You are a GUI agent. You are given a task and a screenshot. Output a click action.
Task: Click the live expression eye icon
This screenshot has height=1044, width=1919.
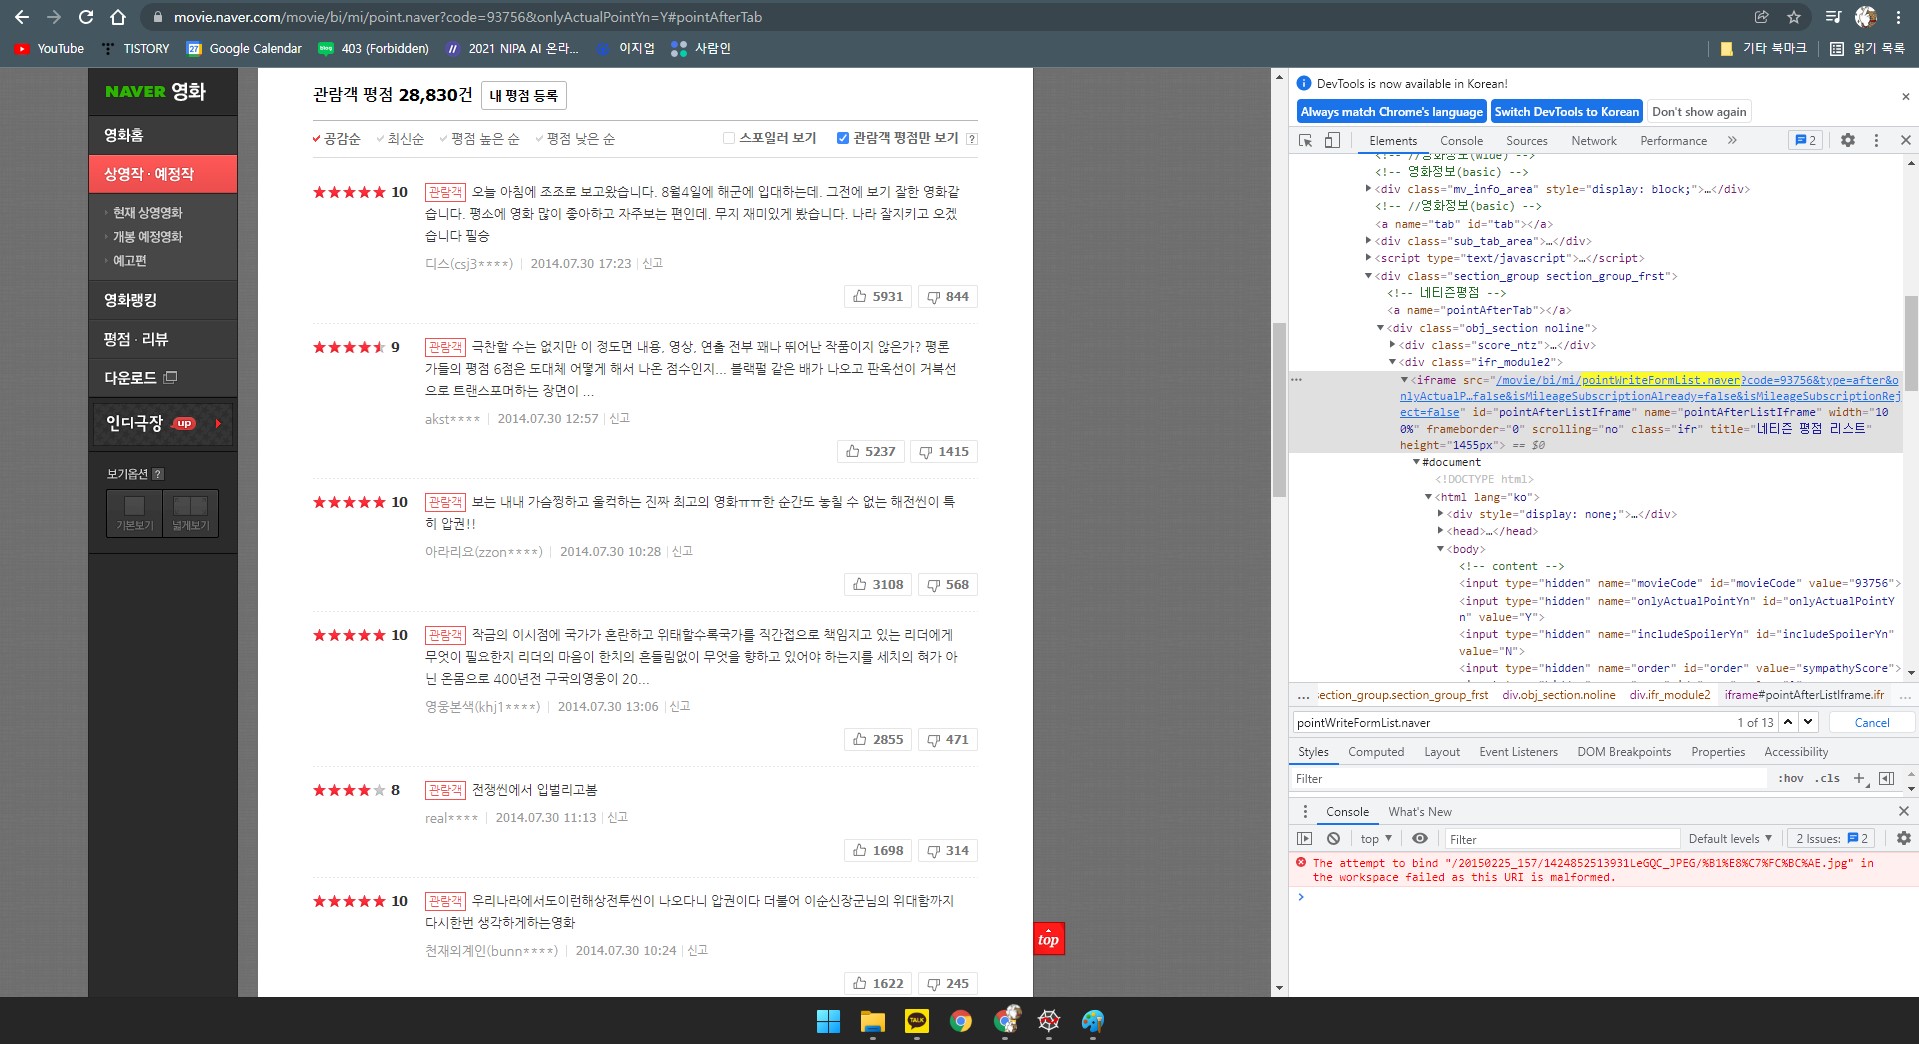[x=1419, y=838]
